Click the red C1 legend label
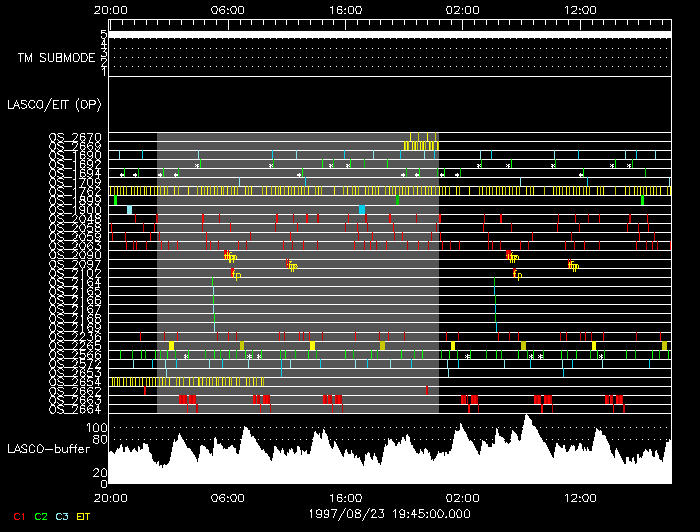Viewport: 700px width, 532px height. point(19,516)
